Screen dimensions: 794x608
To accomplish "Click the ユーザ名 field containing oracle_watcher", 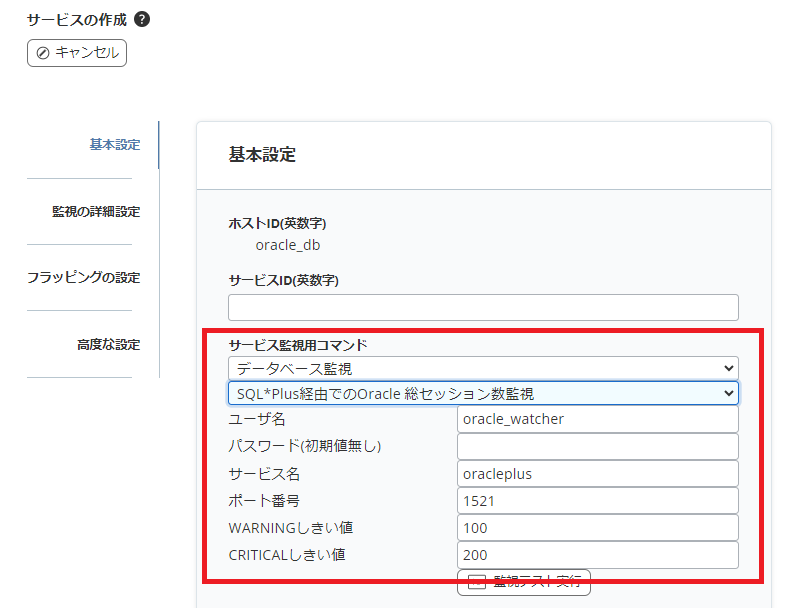I will click(x=597, y=419).
